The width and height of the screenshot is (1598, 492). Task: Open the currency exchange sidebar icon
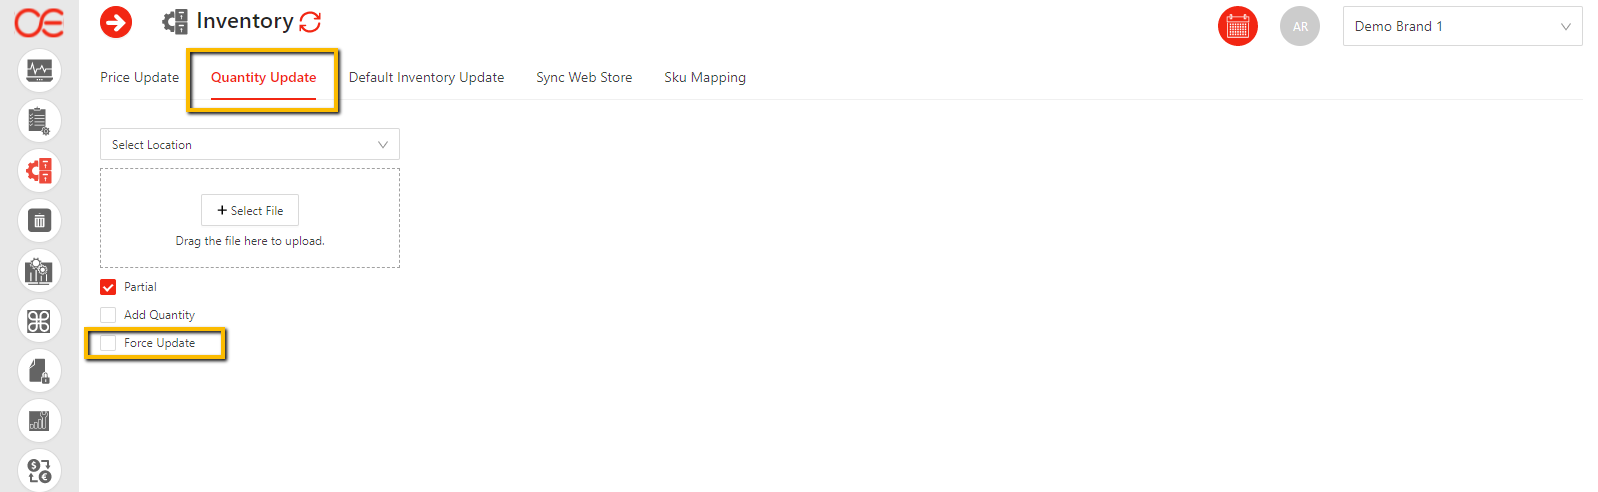point(39,470)
